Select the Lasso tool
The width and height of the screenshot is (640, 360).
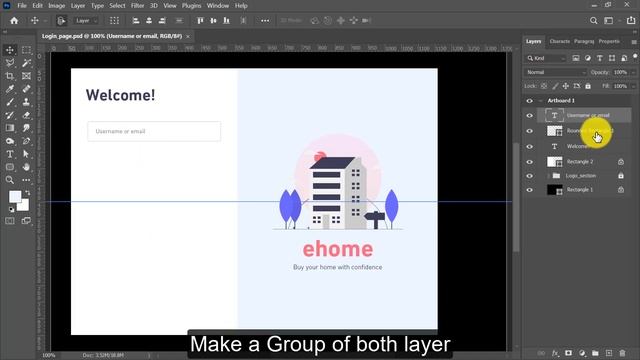click(x=10, y=63)
